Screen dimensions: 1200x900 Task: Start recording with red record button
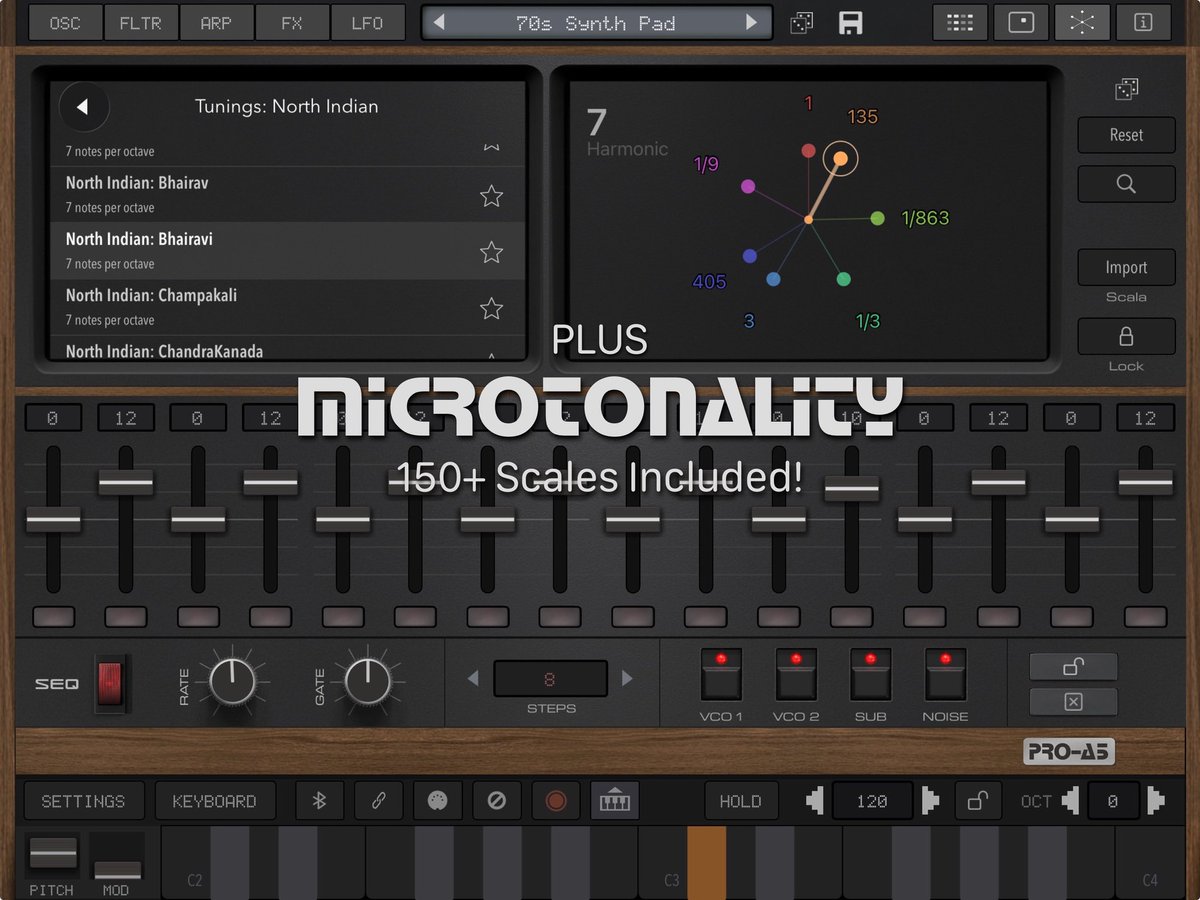556,801
